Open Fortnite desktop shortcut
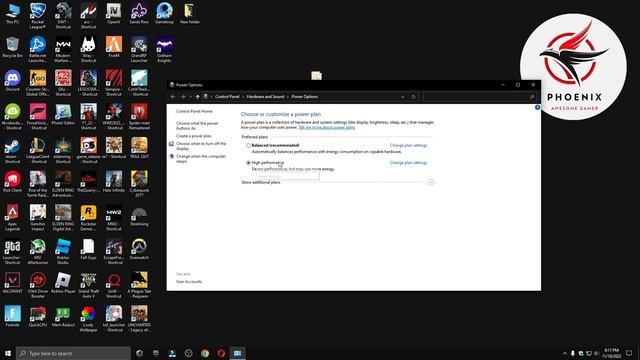The width and height of the screenshot is (640, 360). click(12, 316)
